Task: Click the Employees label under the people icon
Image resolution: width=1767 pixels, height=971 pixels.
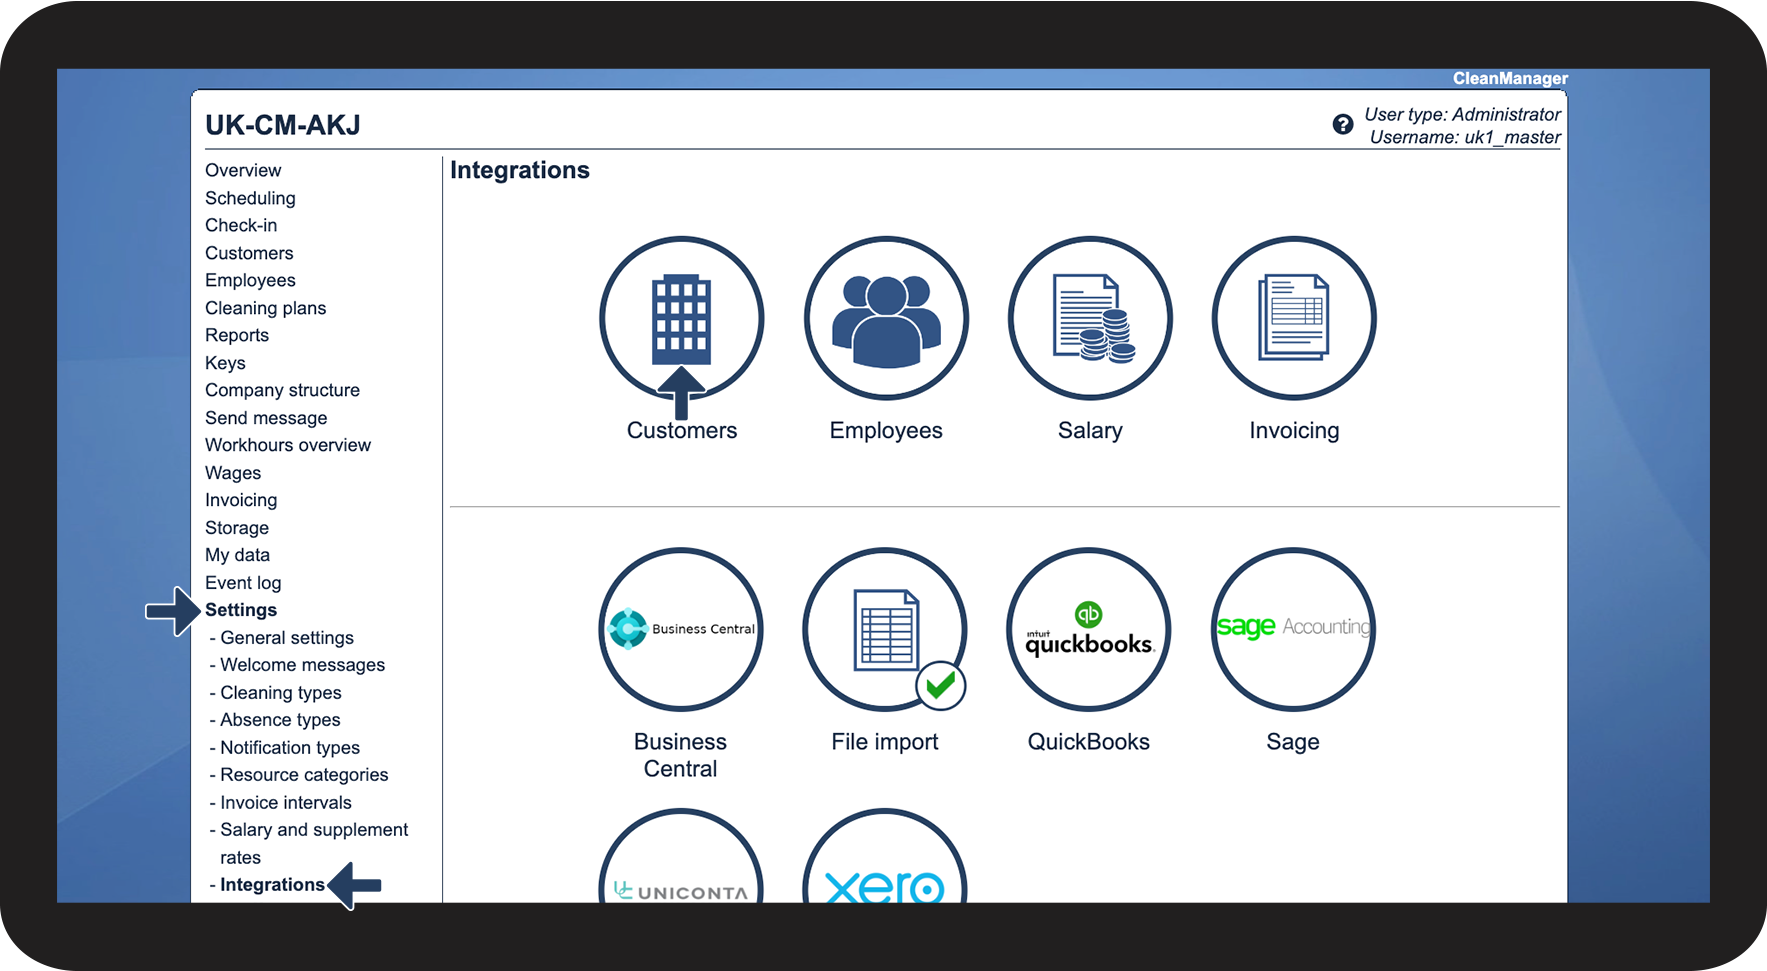Action: click(x=886, y=431)
